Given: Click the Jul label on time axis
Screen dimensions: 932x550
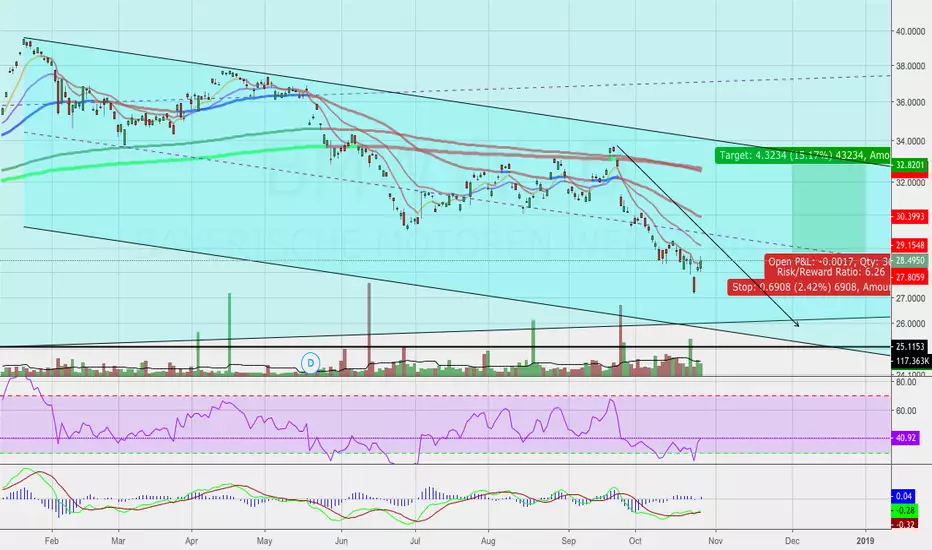Looking at the screenshot, I should tap(415, 541).
